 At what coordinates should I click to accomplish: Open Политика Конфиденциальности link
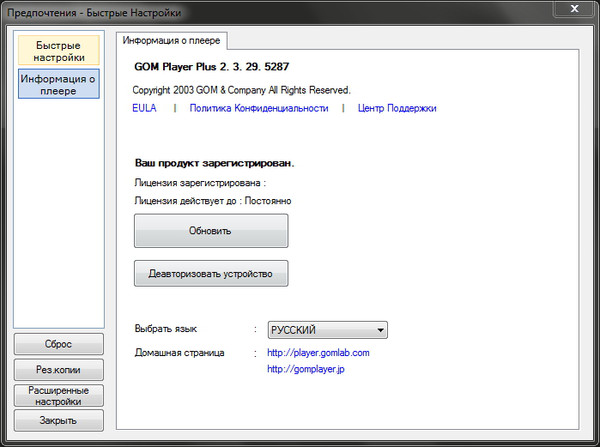point(258,108)
